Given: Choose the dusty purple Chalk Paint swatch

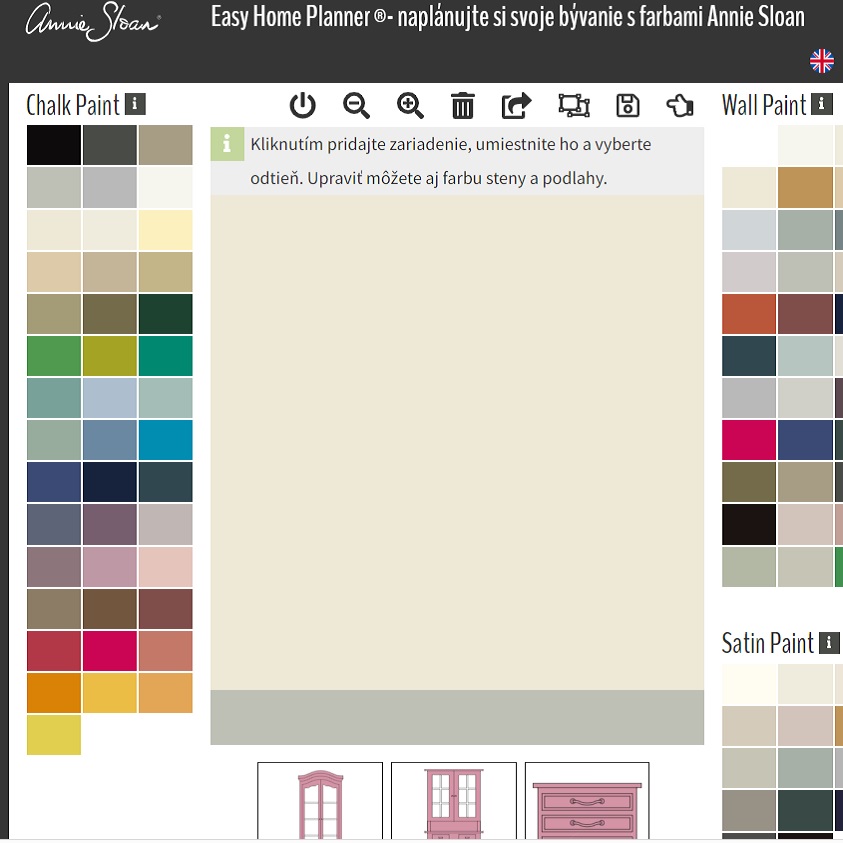Looking at the screenshot, I should tap(110, 524).
